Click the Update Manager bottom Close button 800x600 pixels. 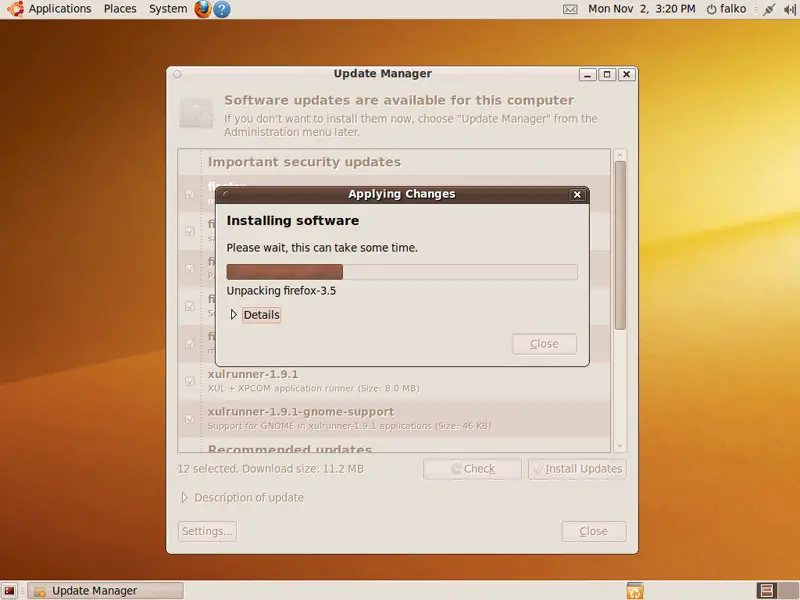click(x=594, y=531)
